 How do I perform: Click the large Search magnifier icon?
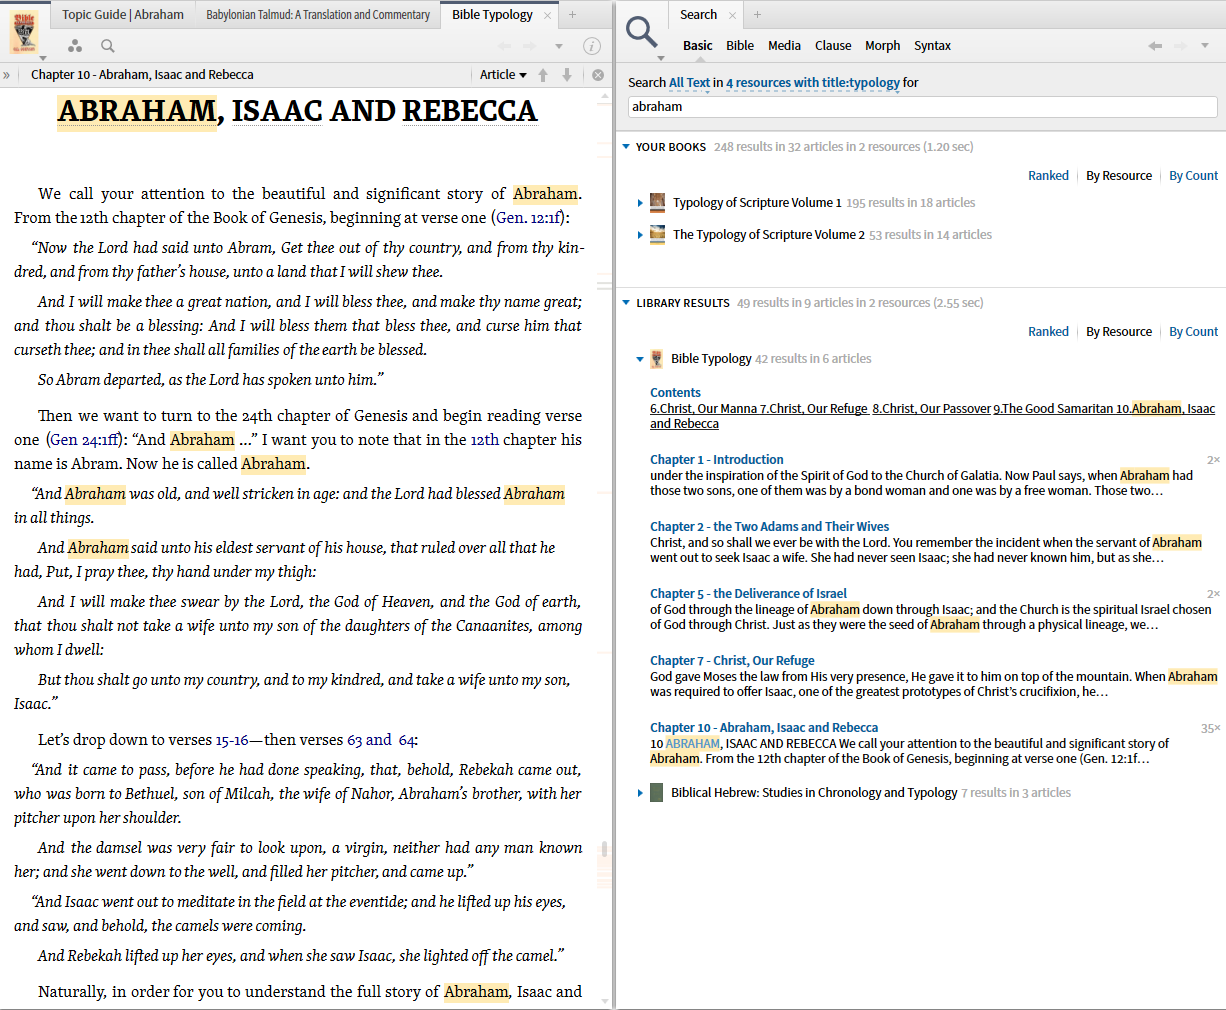[642, 32]
